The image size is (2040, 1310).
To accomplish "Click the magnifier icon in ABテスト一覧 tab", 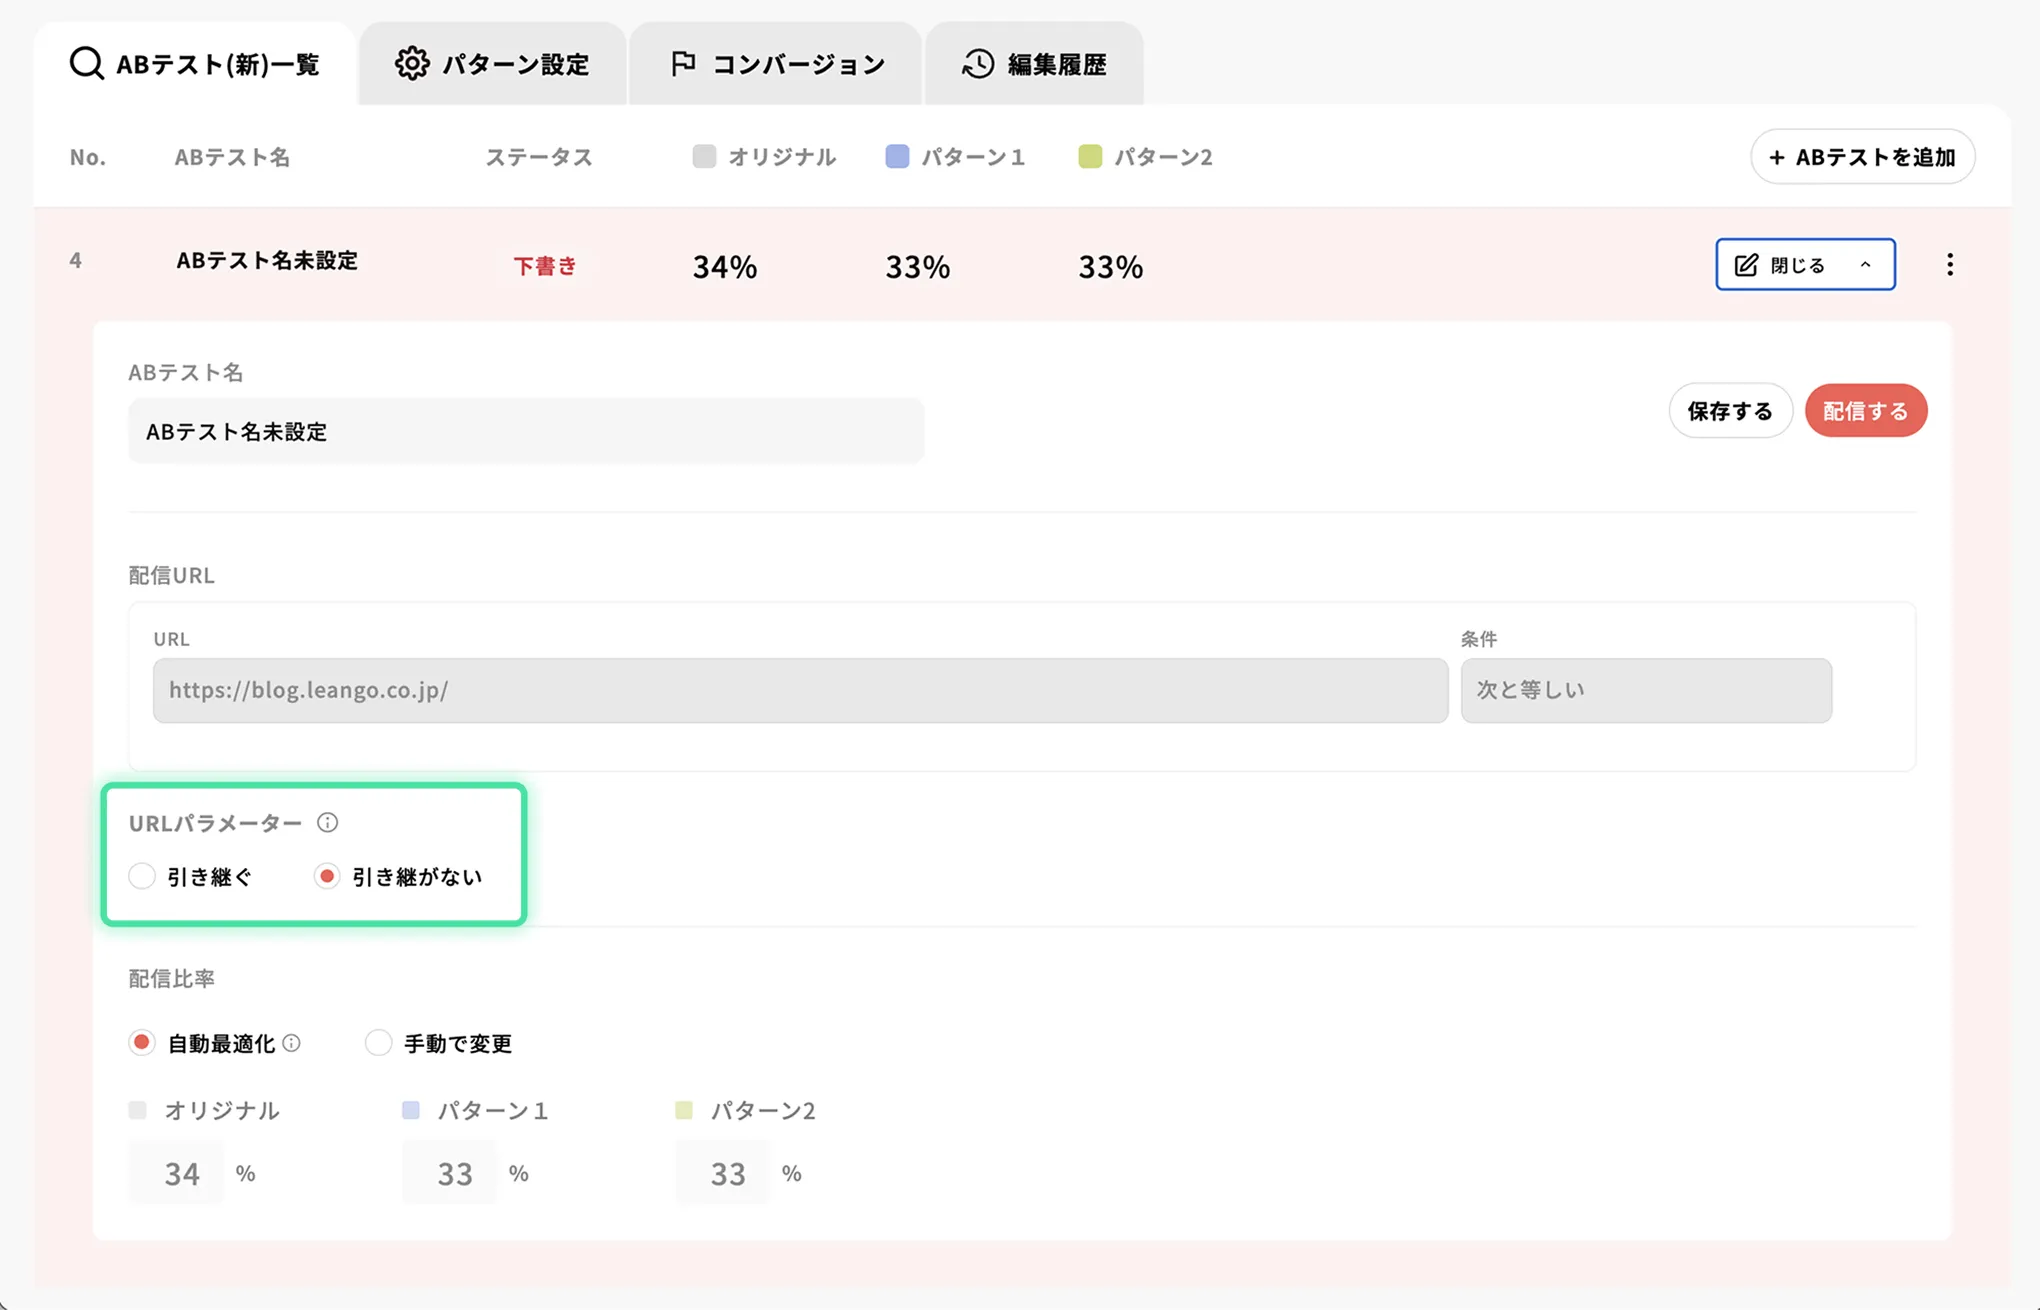I will pyautogui.click(x=86, y=63).
